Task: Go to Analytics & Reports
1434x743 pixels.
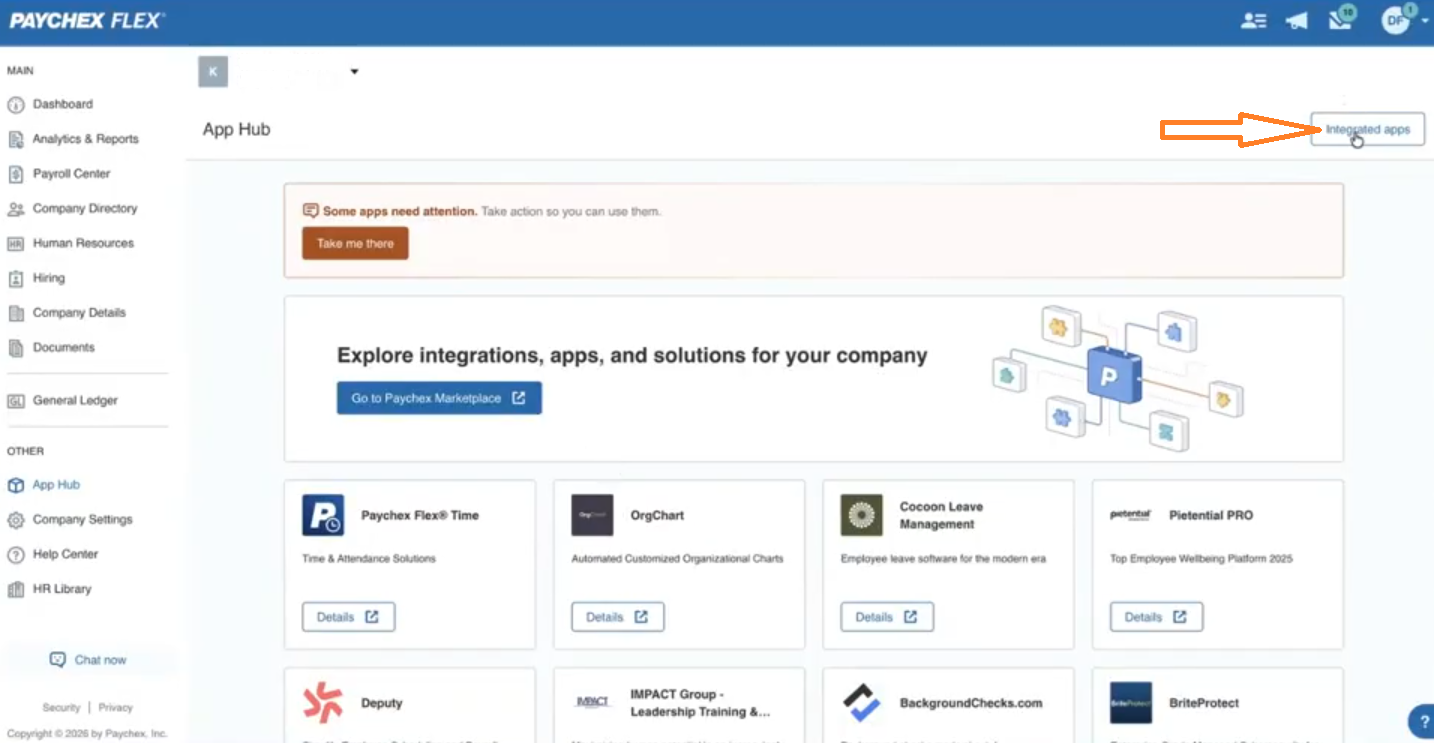Action: (x=85, y=139)
